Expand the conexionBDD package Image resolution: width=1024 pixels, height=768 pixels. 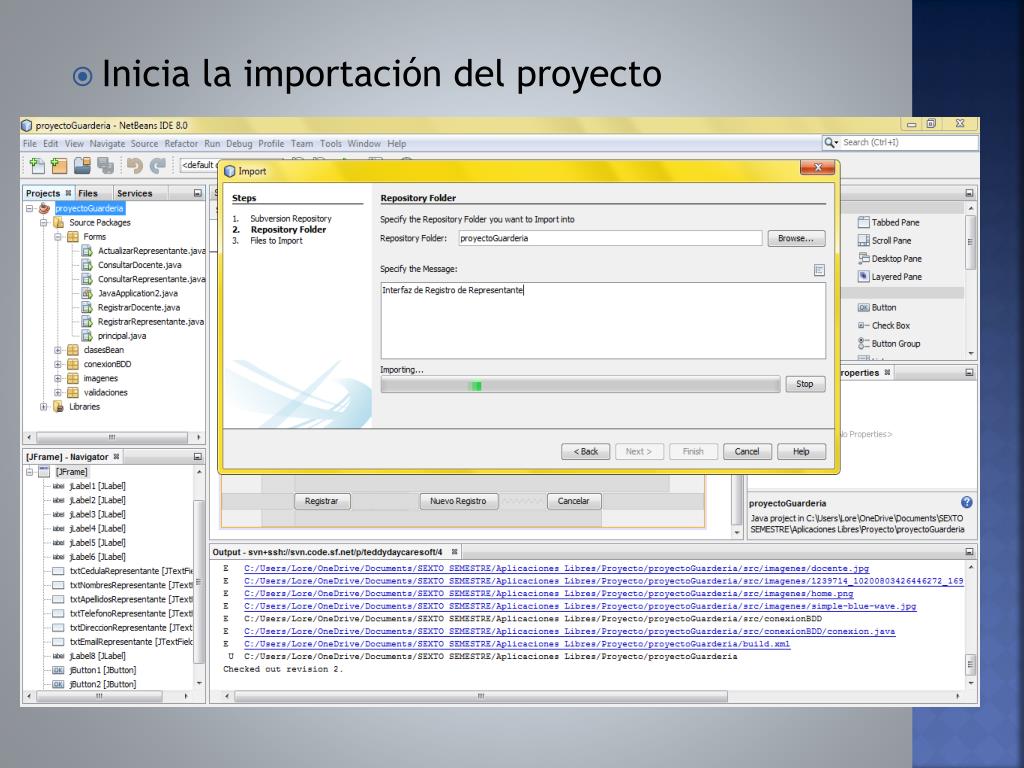point(57,364)
